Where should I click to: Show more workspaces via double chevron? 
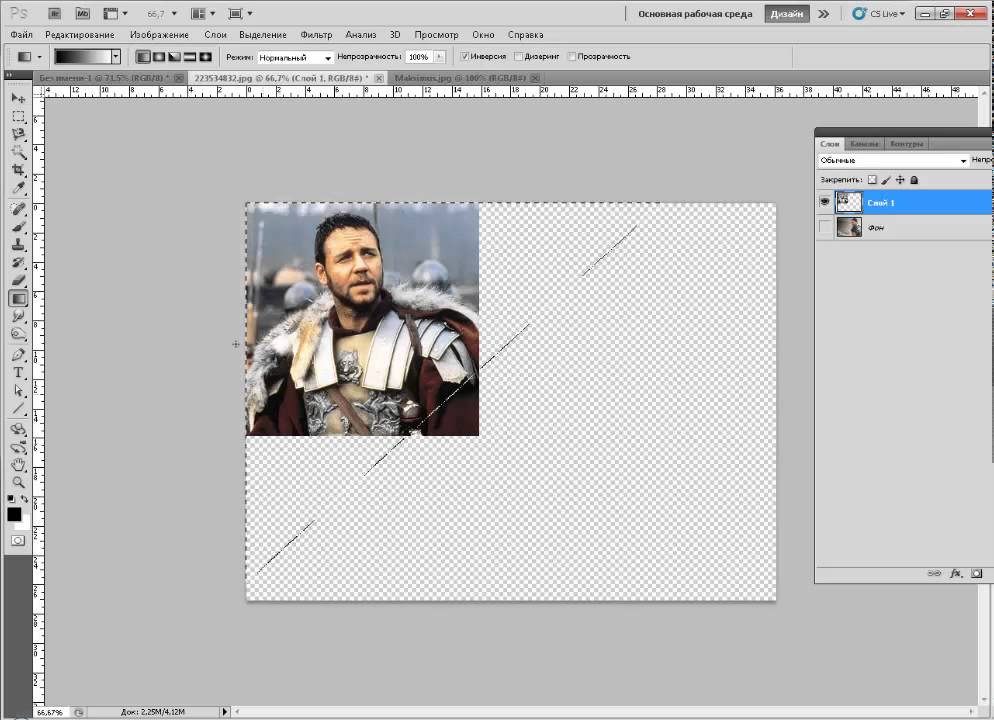pos(823,13)
